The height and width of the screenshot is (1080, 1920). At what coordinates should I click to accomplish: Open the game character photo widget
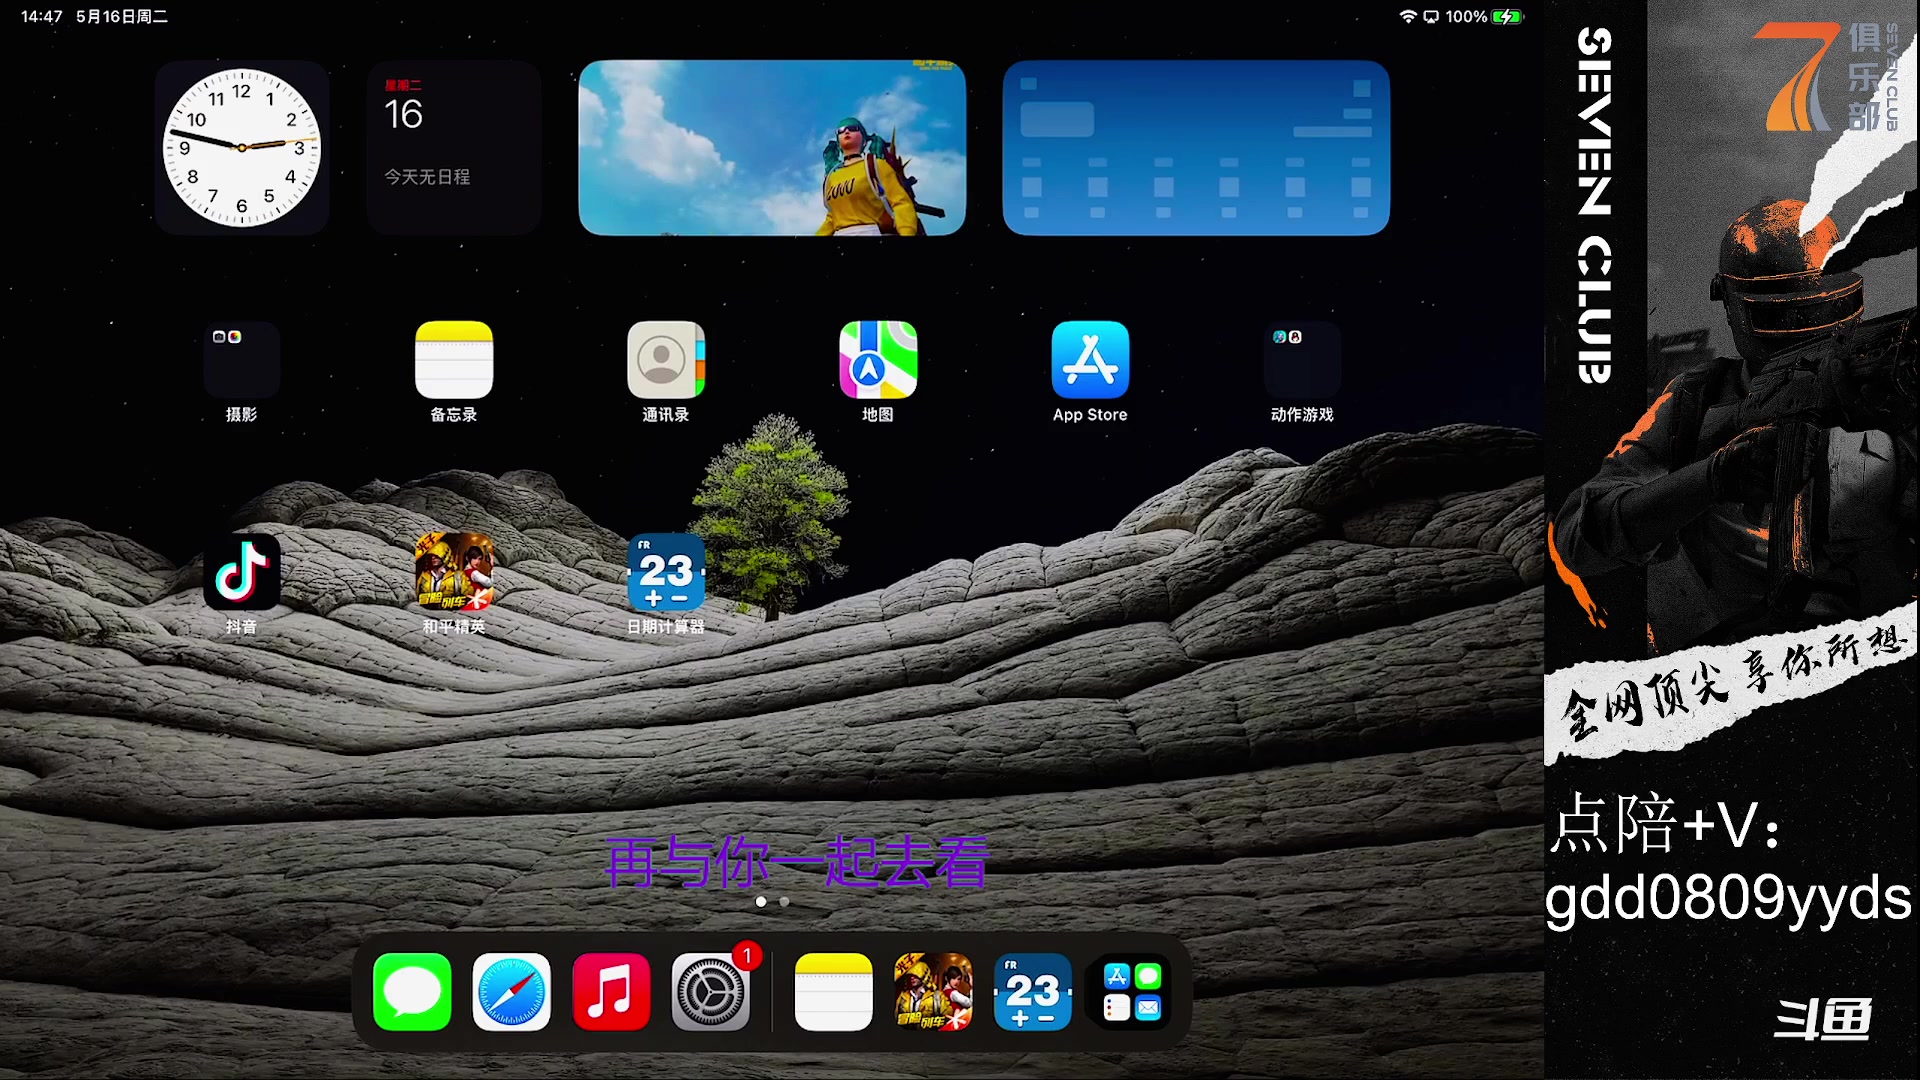(x=772, y=148)
